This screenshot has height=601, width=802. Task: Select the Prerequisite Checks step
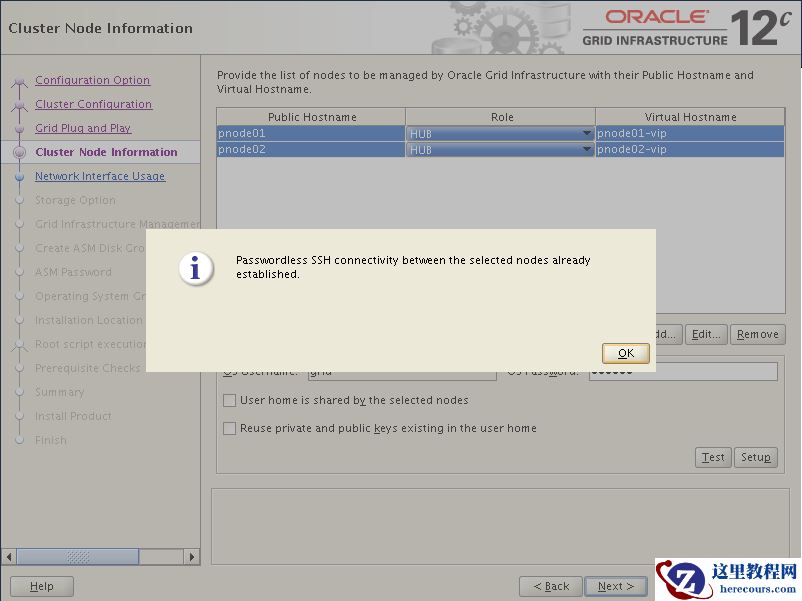87,368
